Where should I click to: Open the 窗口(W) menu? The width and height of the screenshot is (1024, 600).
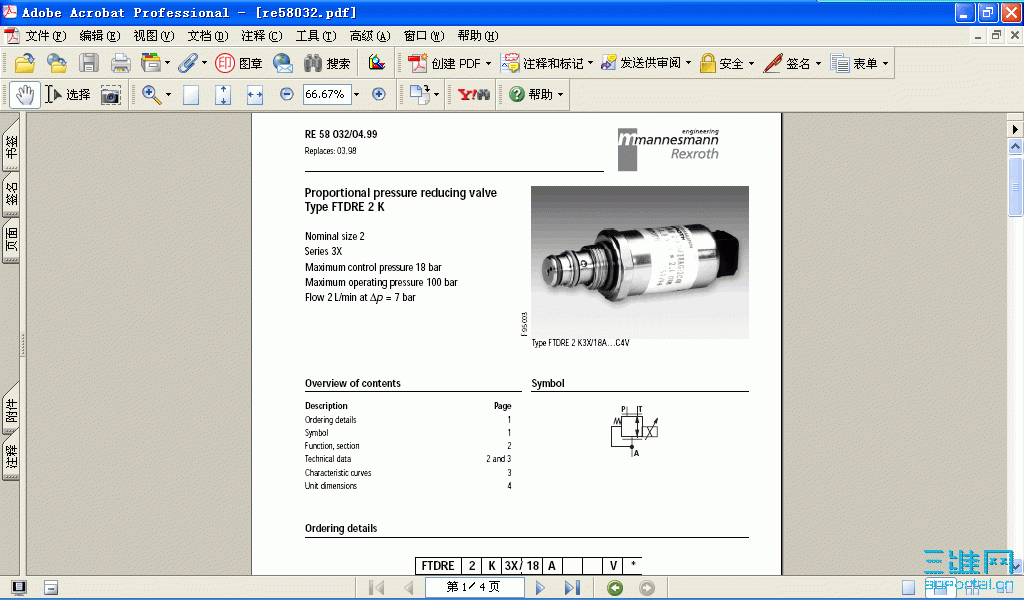[x=424, y=36]
